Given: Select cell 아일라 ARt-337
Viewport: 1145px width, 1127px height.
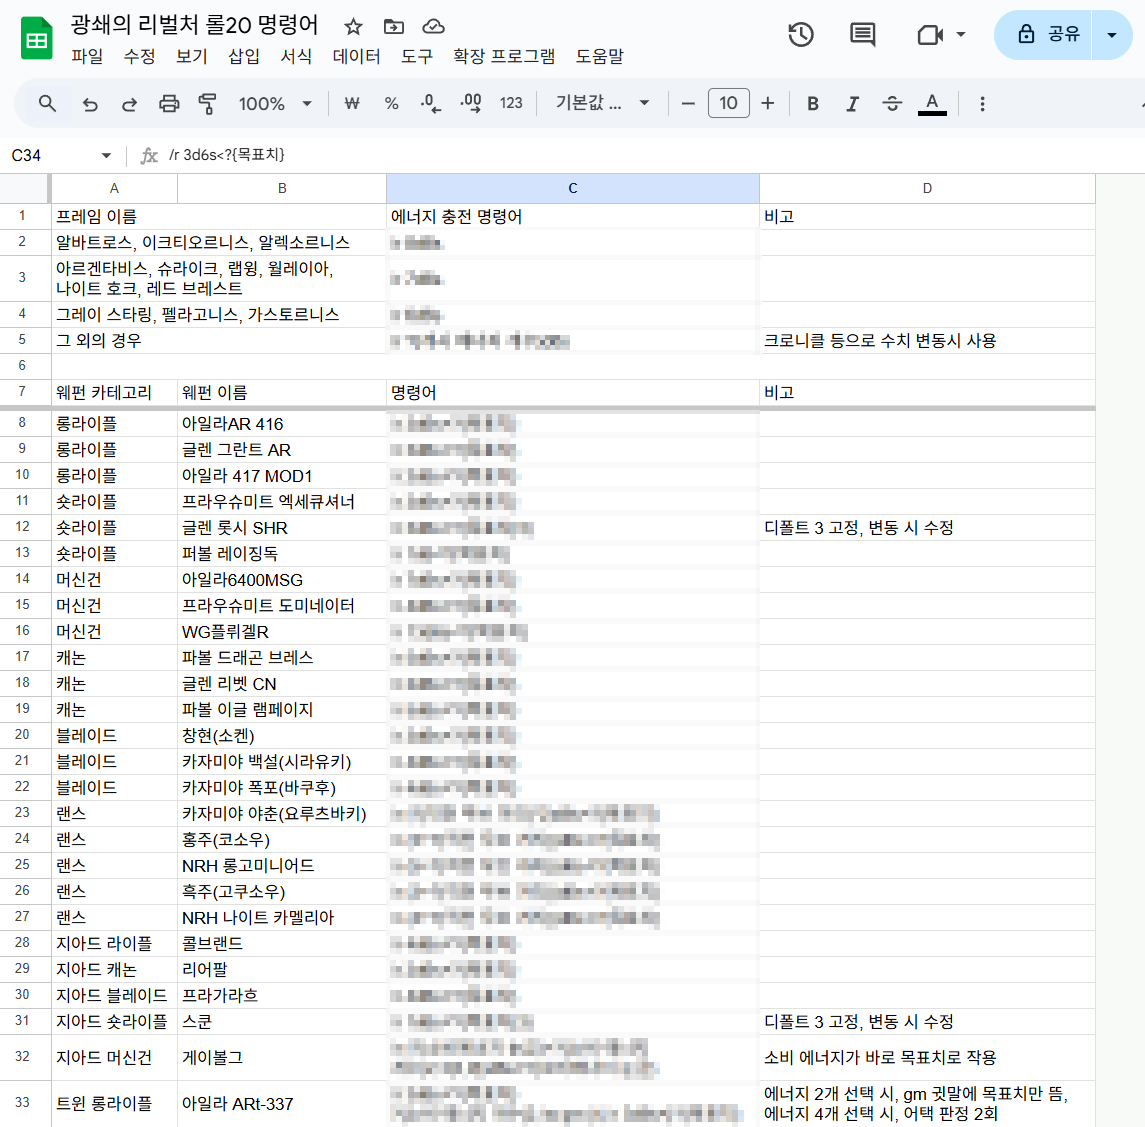Looking at the screenshot, I should point(282,1103).
